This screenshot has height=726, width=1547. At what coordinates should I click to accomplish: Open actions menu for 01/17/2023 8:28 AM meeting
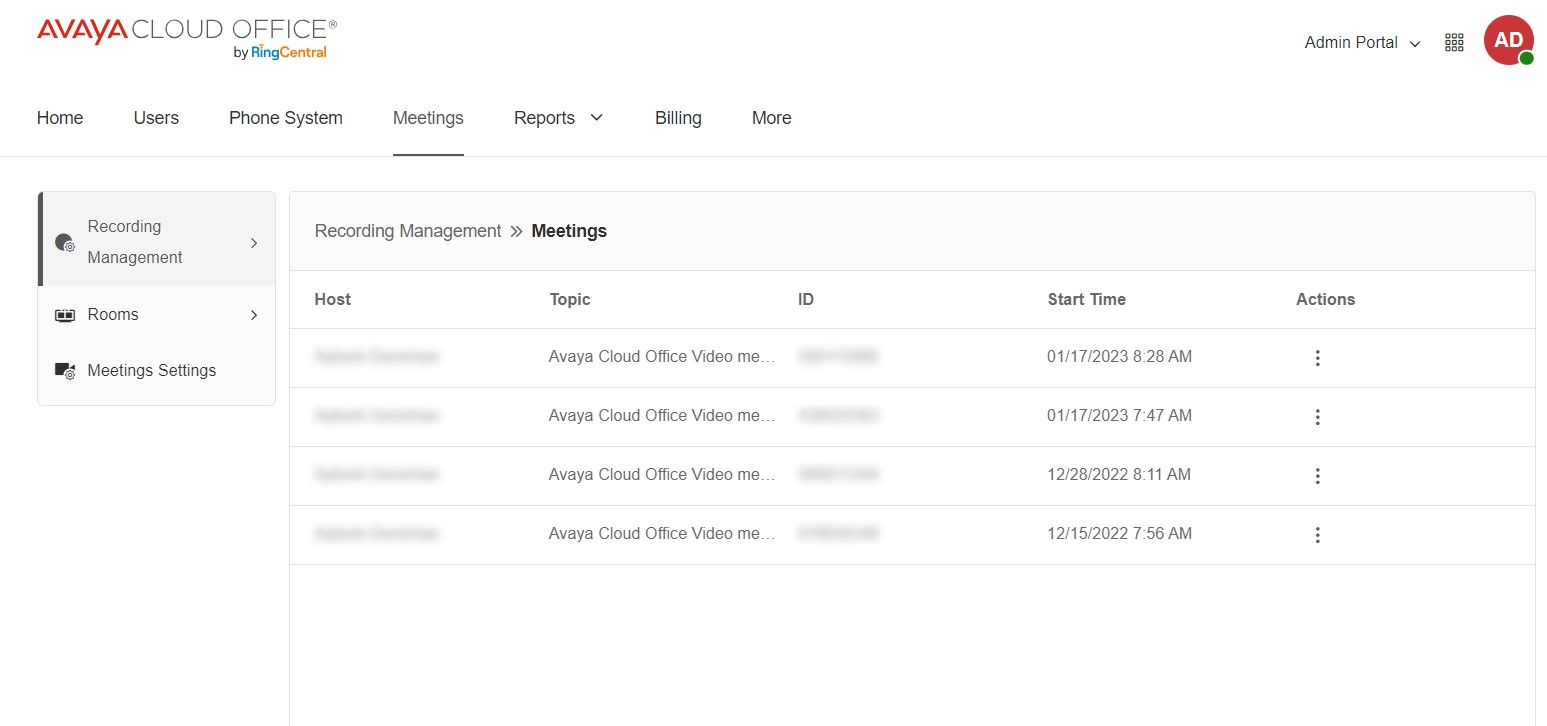(1317, 358)
